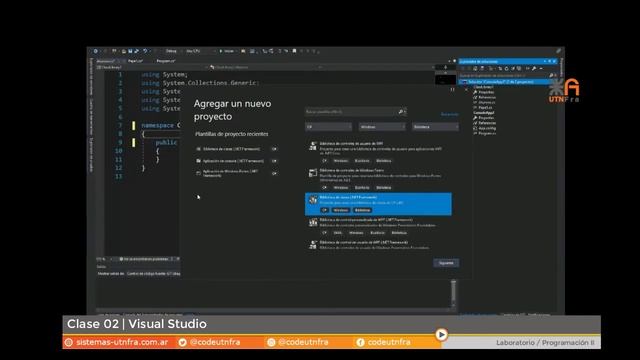The height and width of the screenshot is (360, 640).
Task: Click Properties wrench icon in Solution Explorer toolbar
Action: [x=534, y=69]
